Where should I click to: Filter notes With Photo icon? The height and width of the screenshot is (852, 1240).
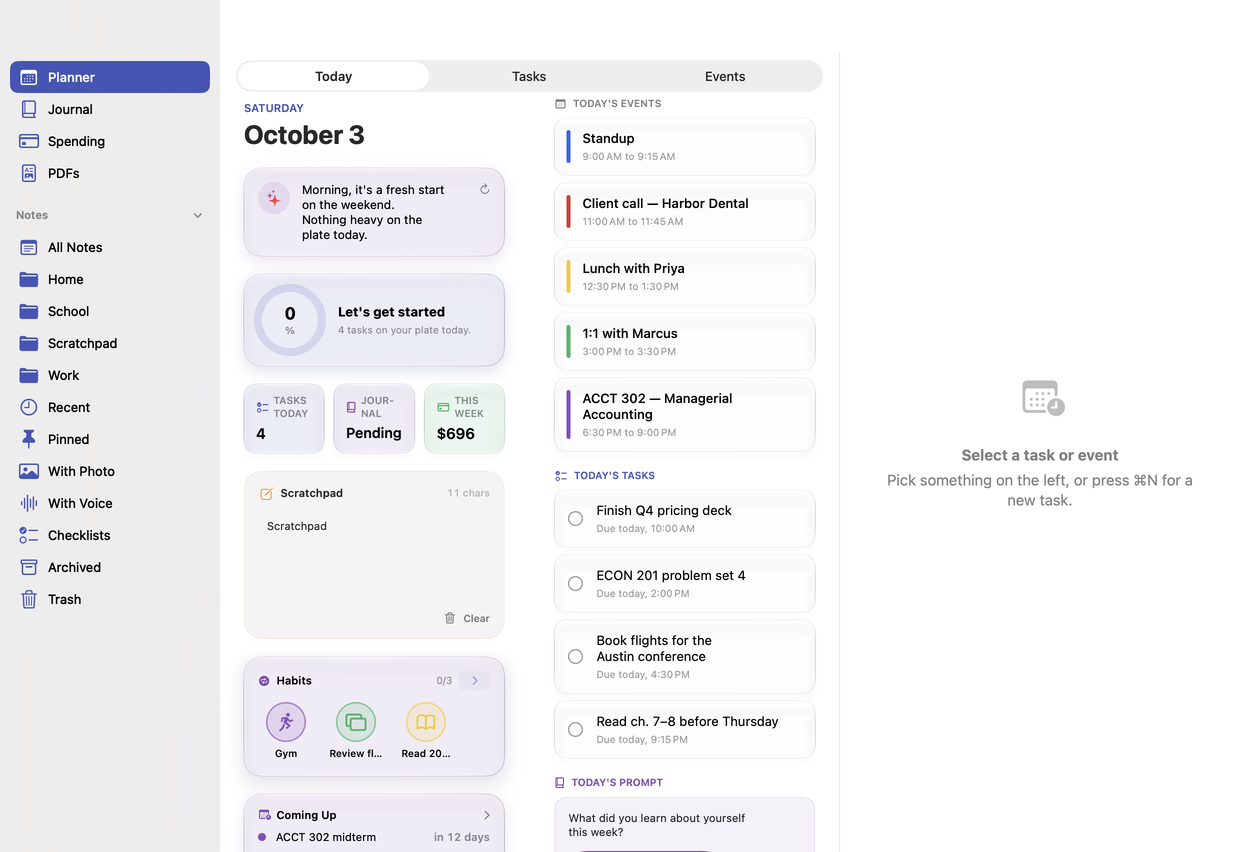[x=29, y=471]
